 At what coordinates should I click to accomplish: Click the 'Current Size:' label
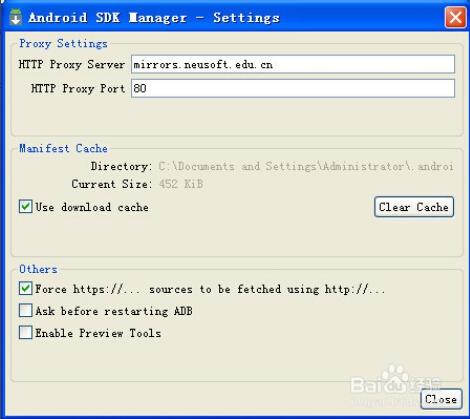coord(112,184)
